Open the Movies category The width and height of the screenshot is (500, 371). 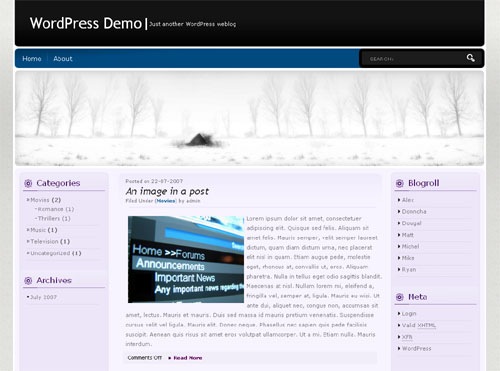coord(40,200)
